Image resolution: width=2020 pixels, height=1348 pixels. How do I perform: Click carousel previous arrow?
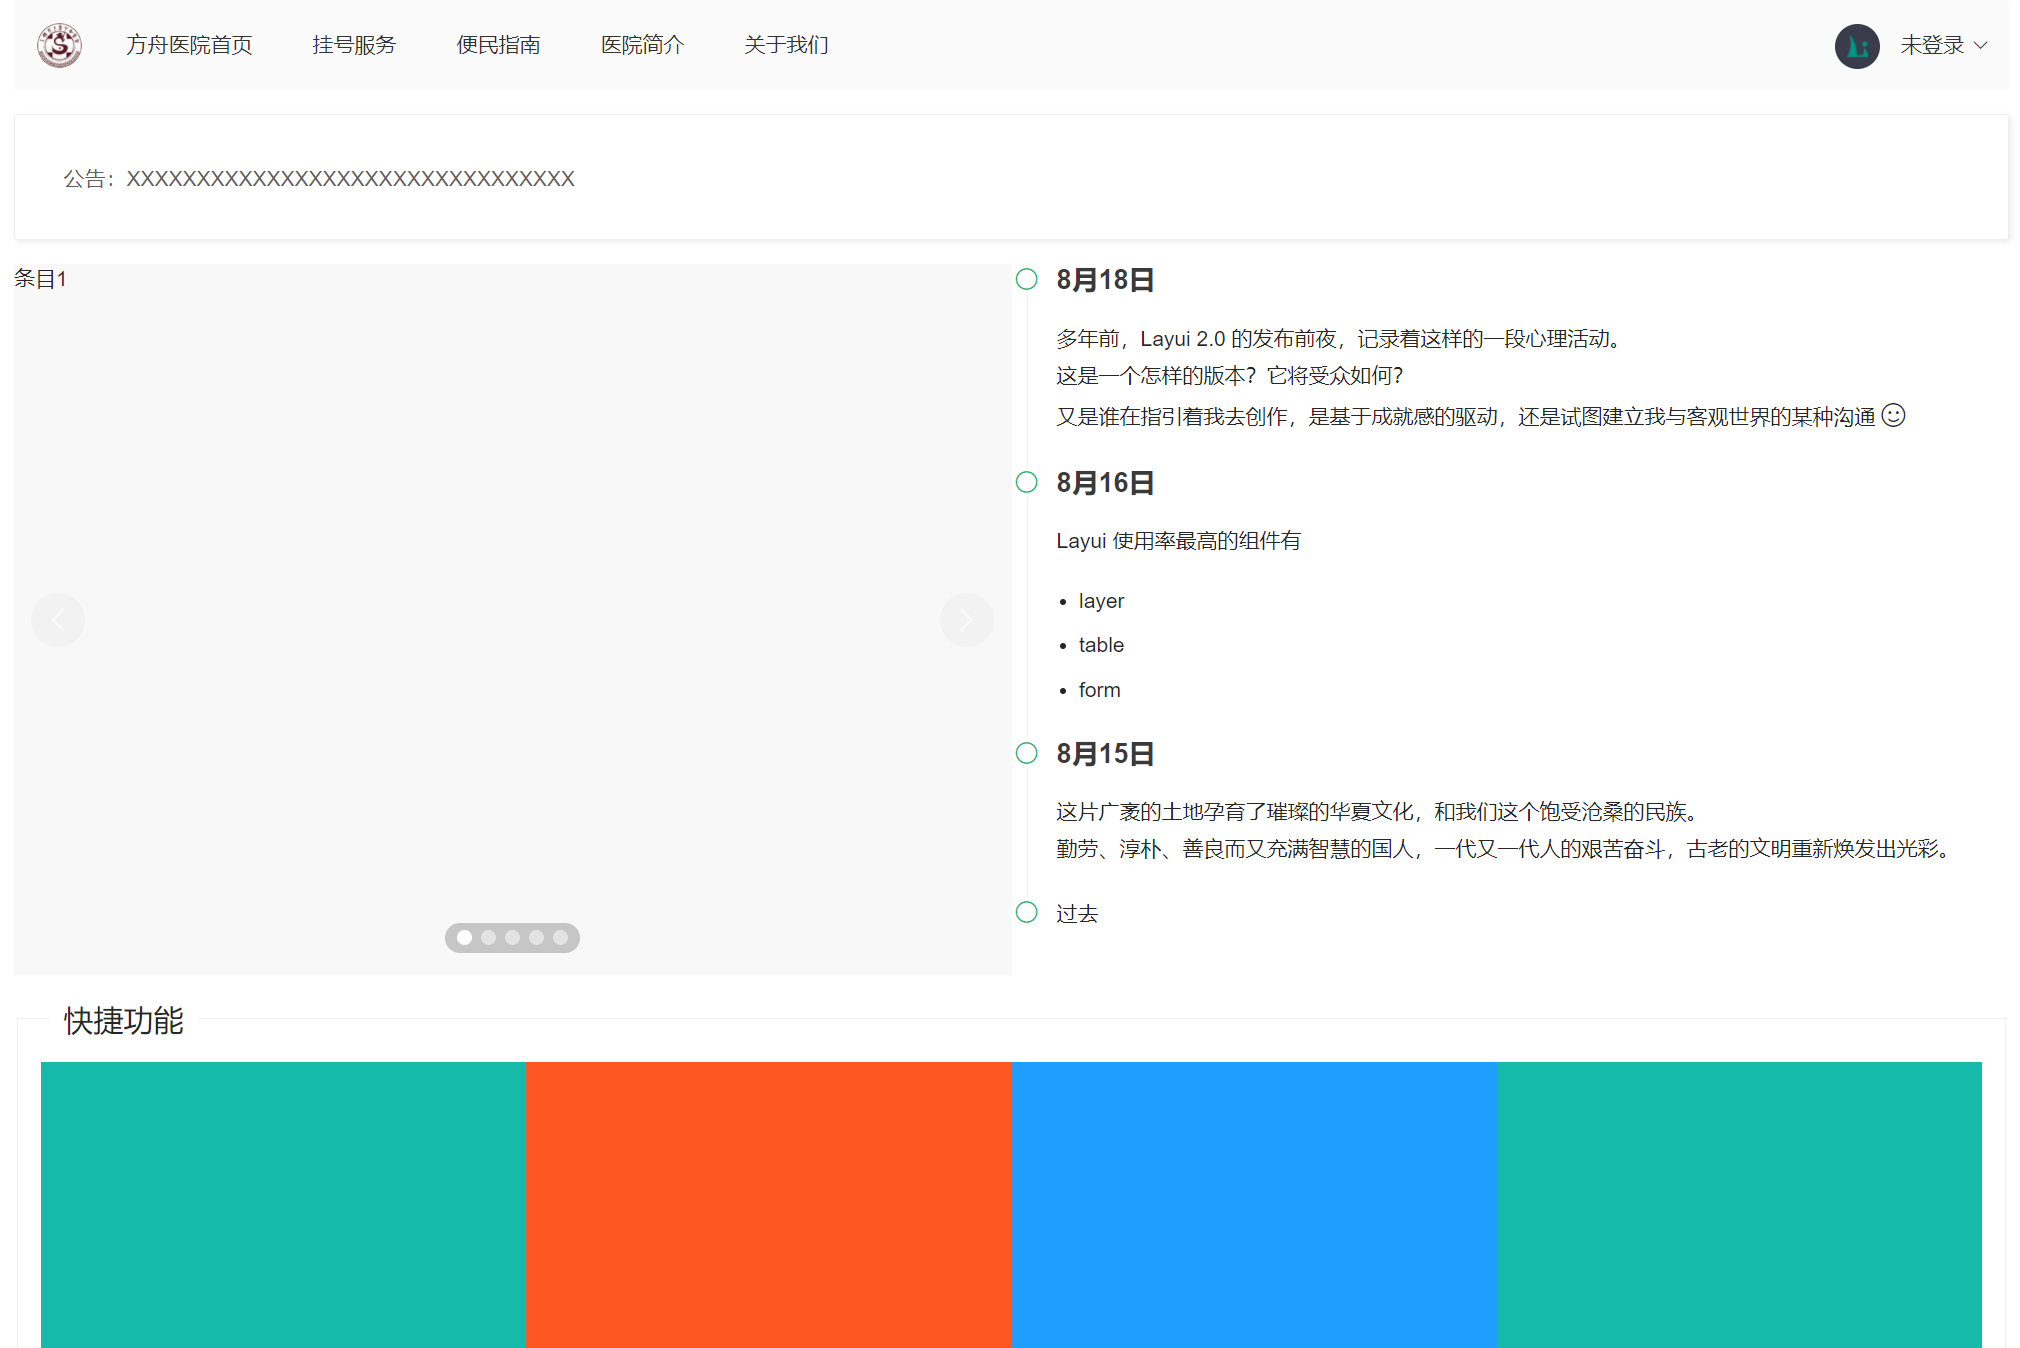click(58, 620)
